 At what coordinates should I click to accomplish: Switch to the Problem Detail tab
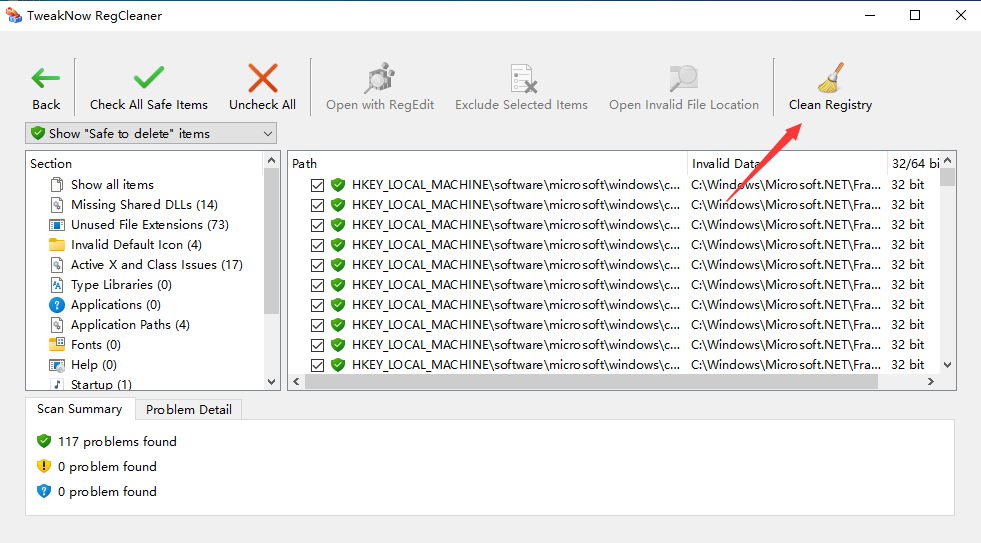[189, 410]
